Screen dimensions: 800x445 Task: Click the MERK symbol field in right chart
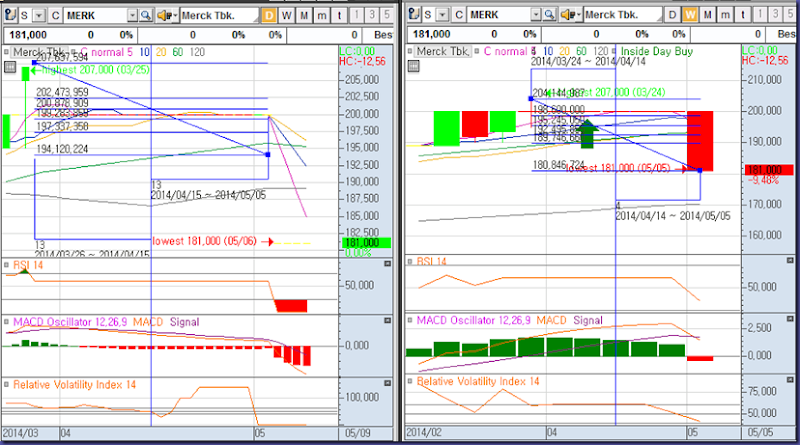coord(499,15)
